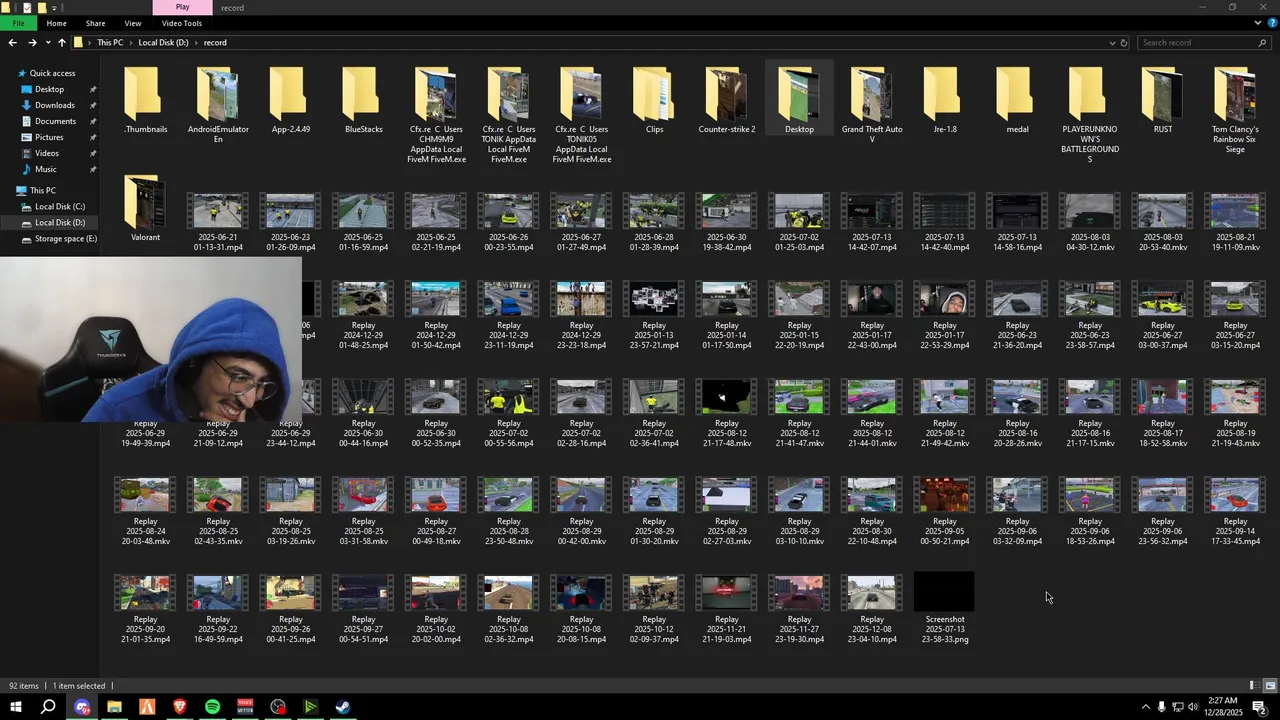Open the .Thumbnails folder

point(145,100)
